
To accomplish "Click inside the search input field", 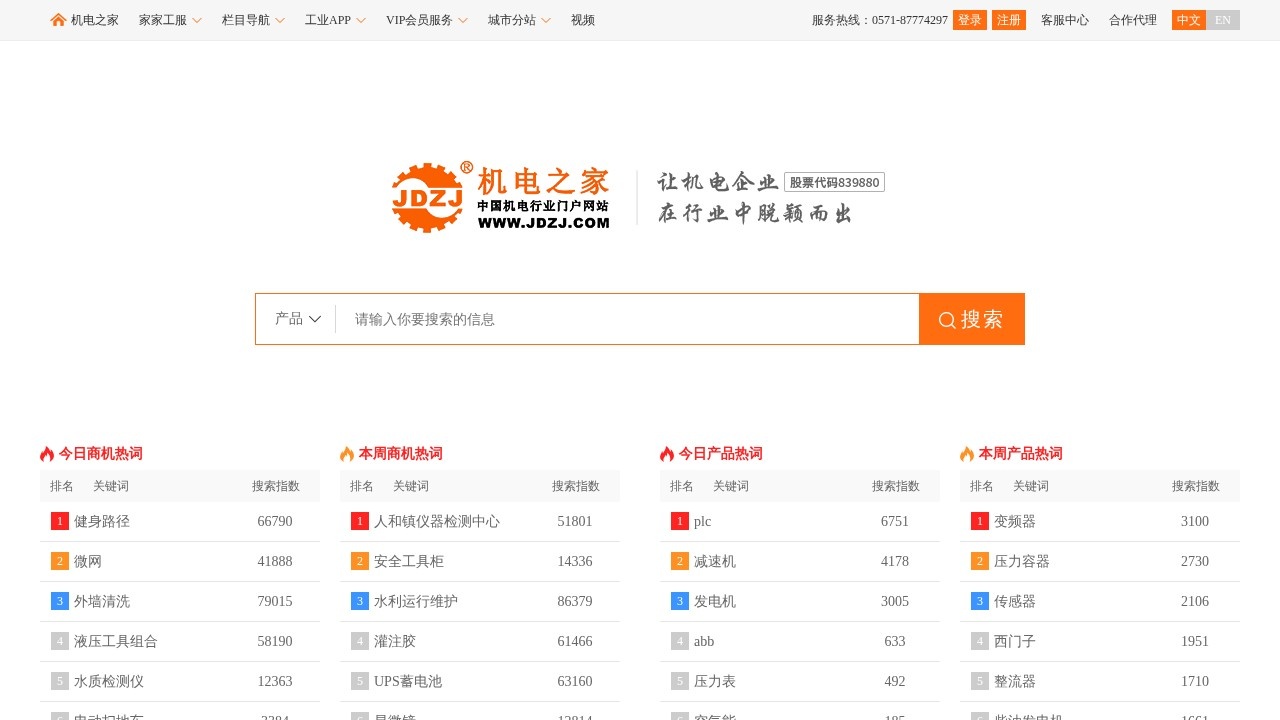I will (600, 318).
